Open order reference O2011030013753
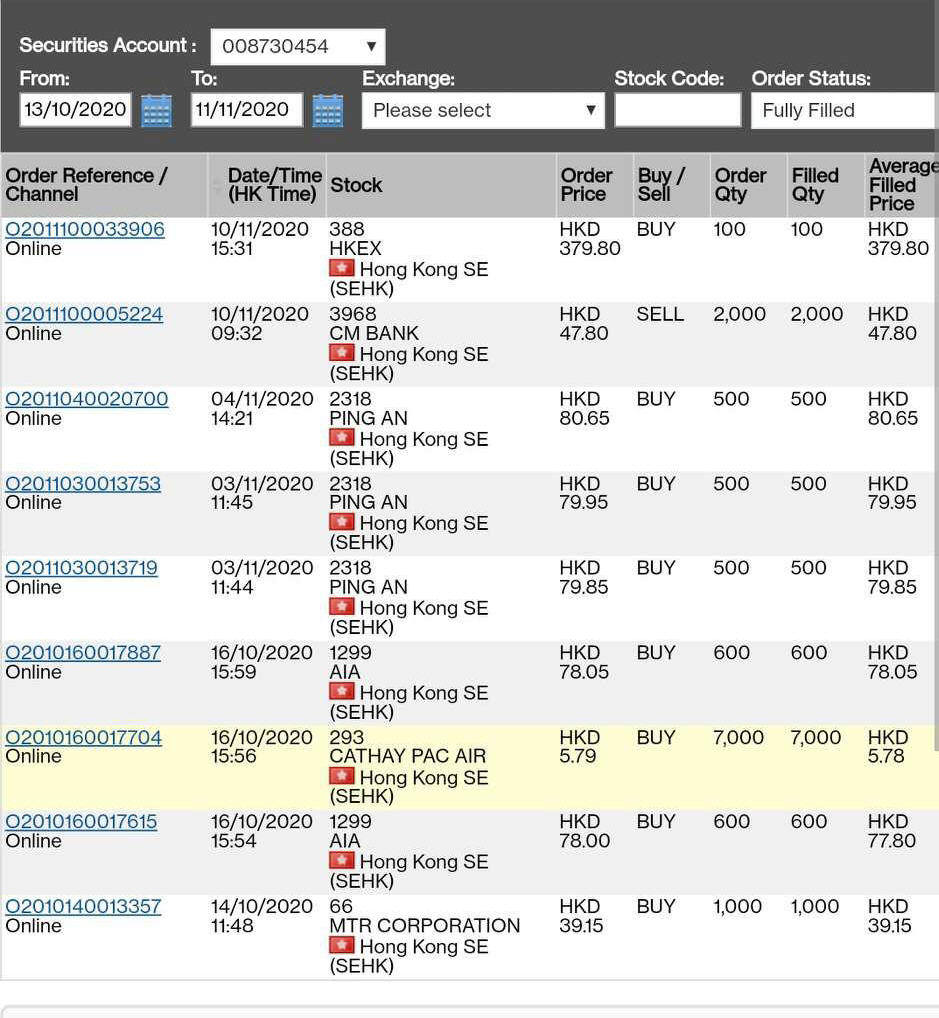 [83, 484]
